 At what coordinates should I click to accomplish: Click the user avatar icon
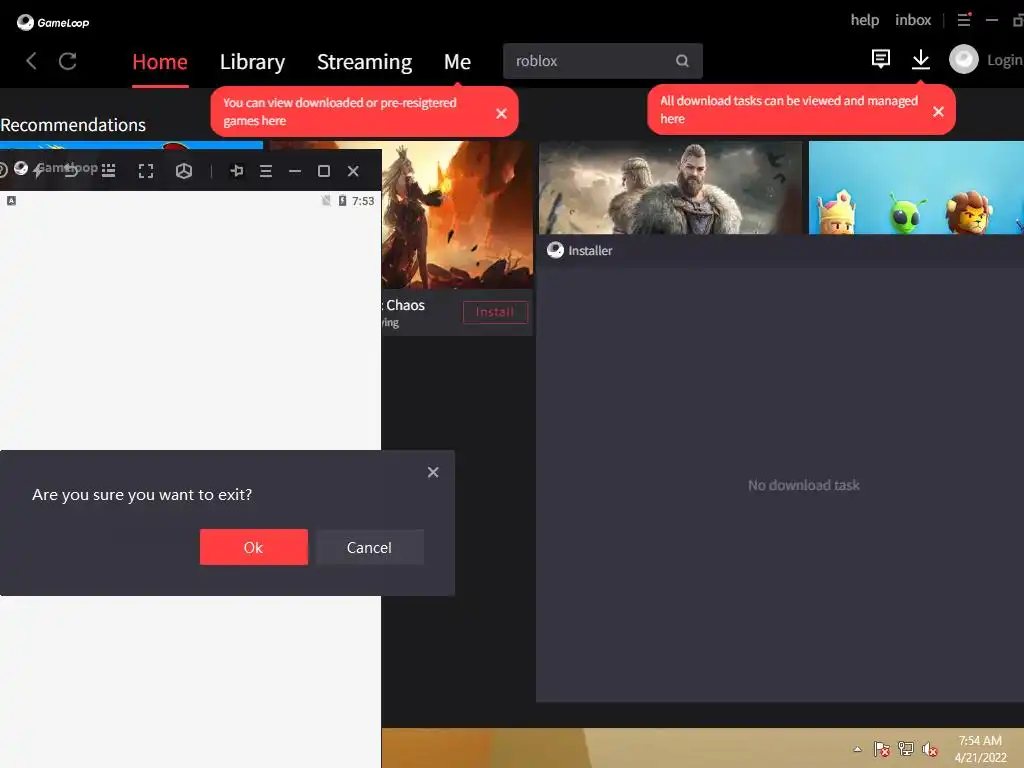point(963,59)
